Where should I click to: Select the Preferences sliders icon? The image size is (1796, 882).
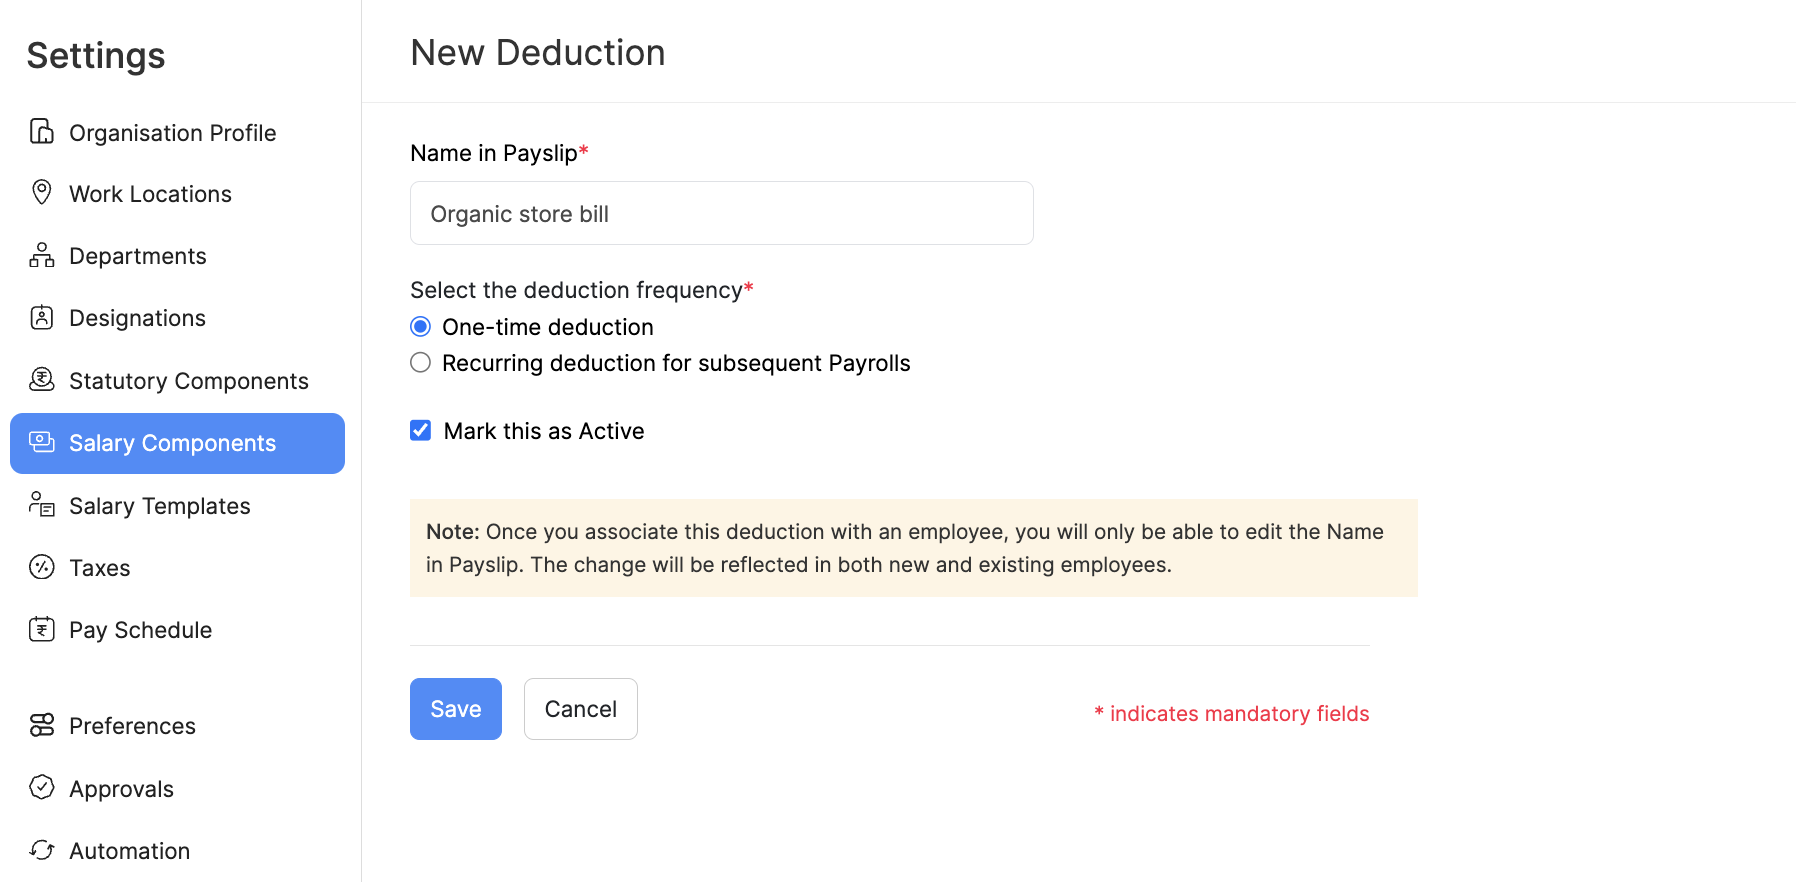(41, 725)
